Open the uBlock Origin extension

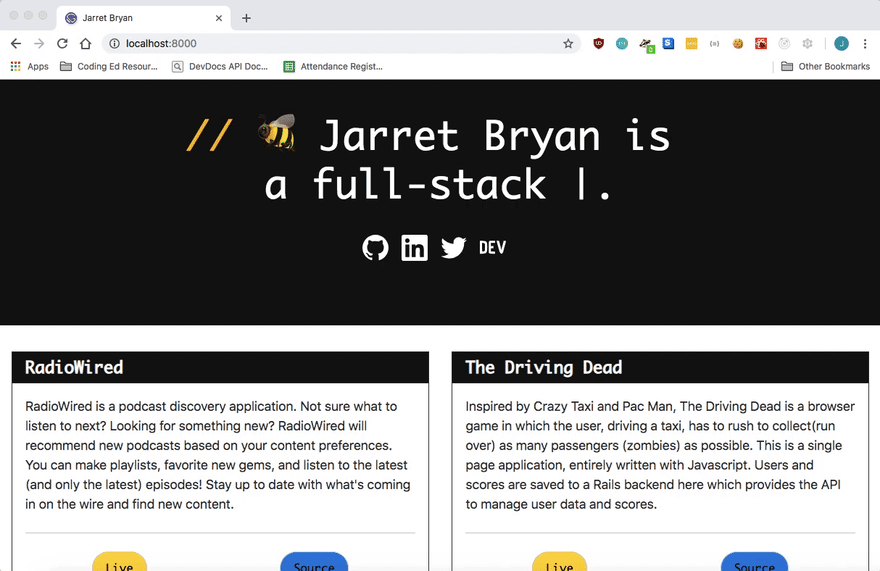(599, 43)
